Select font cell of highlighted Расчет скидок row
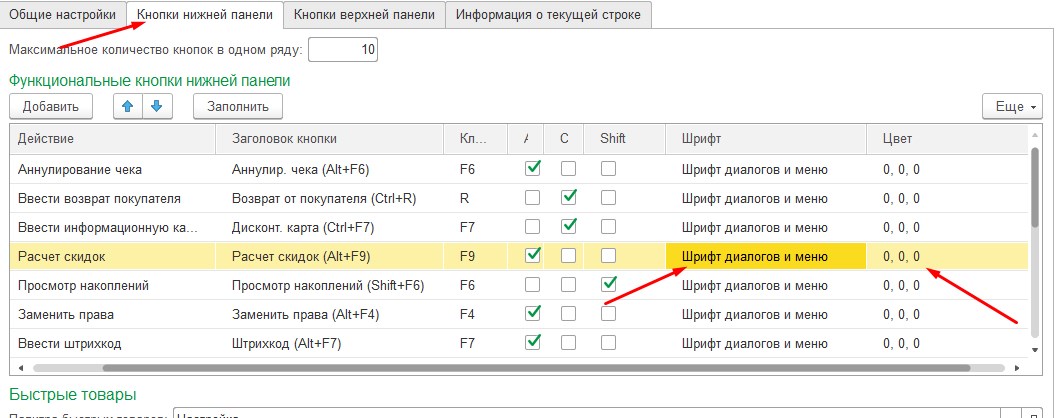1064x418 pixels. [x=765, y=257]
